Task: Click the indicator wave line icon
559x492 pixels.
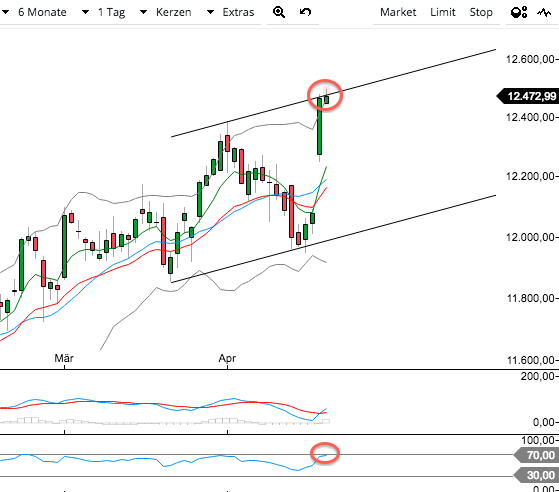Action: (544, 13)
